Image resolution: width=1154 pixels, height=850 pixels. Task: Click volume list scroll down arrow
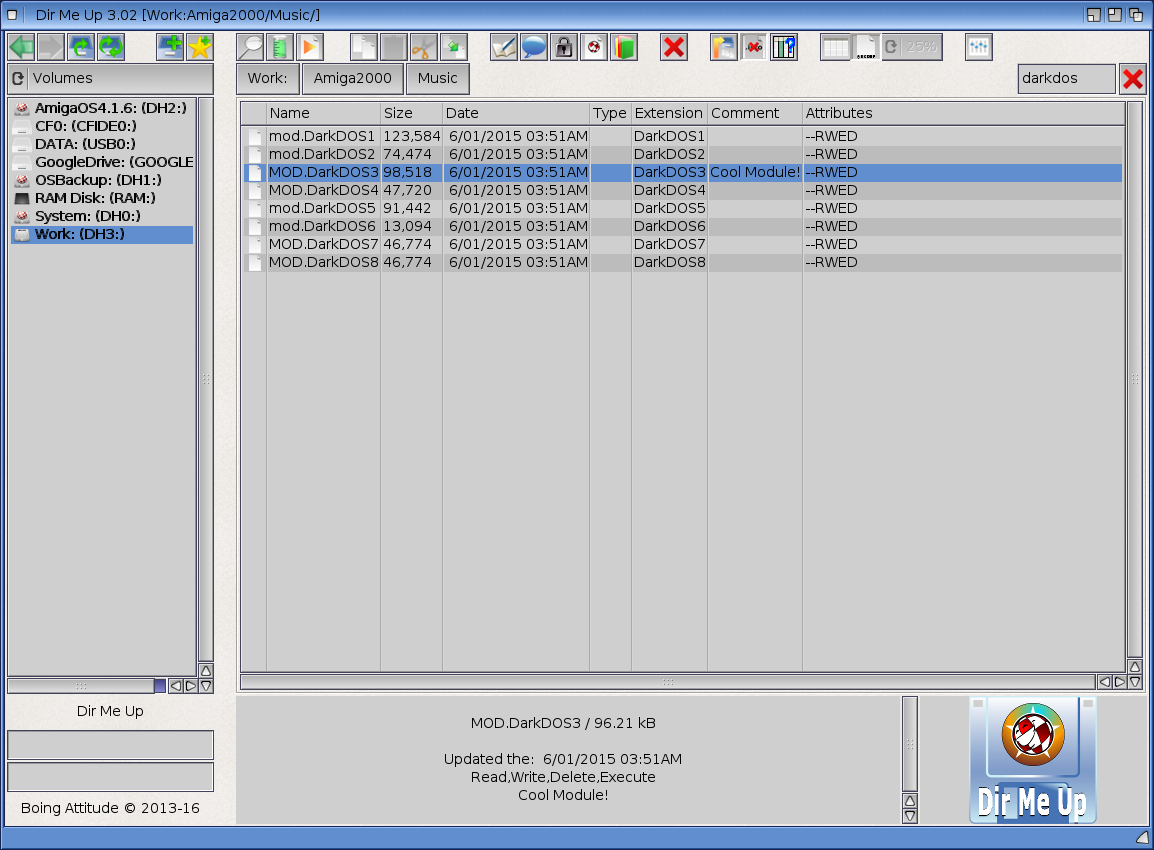tap(206, 686)
